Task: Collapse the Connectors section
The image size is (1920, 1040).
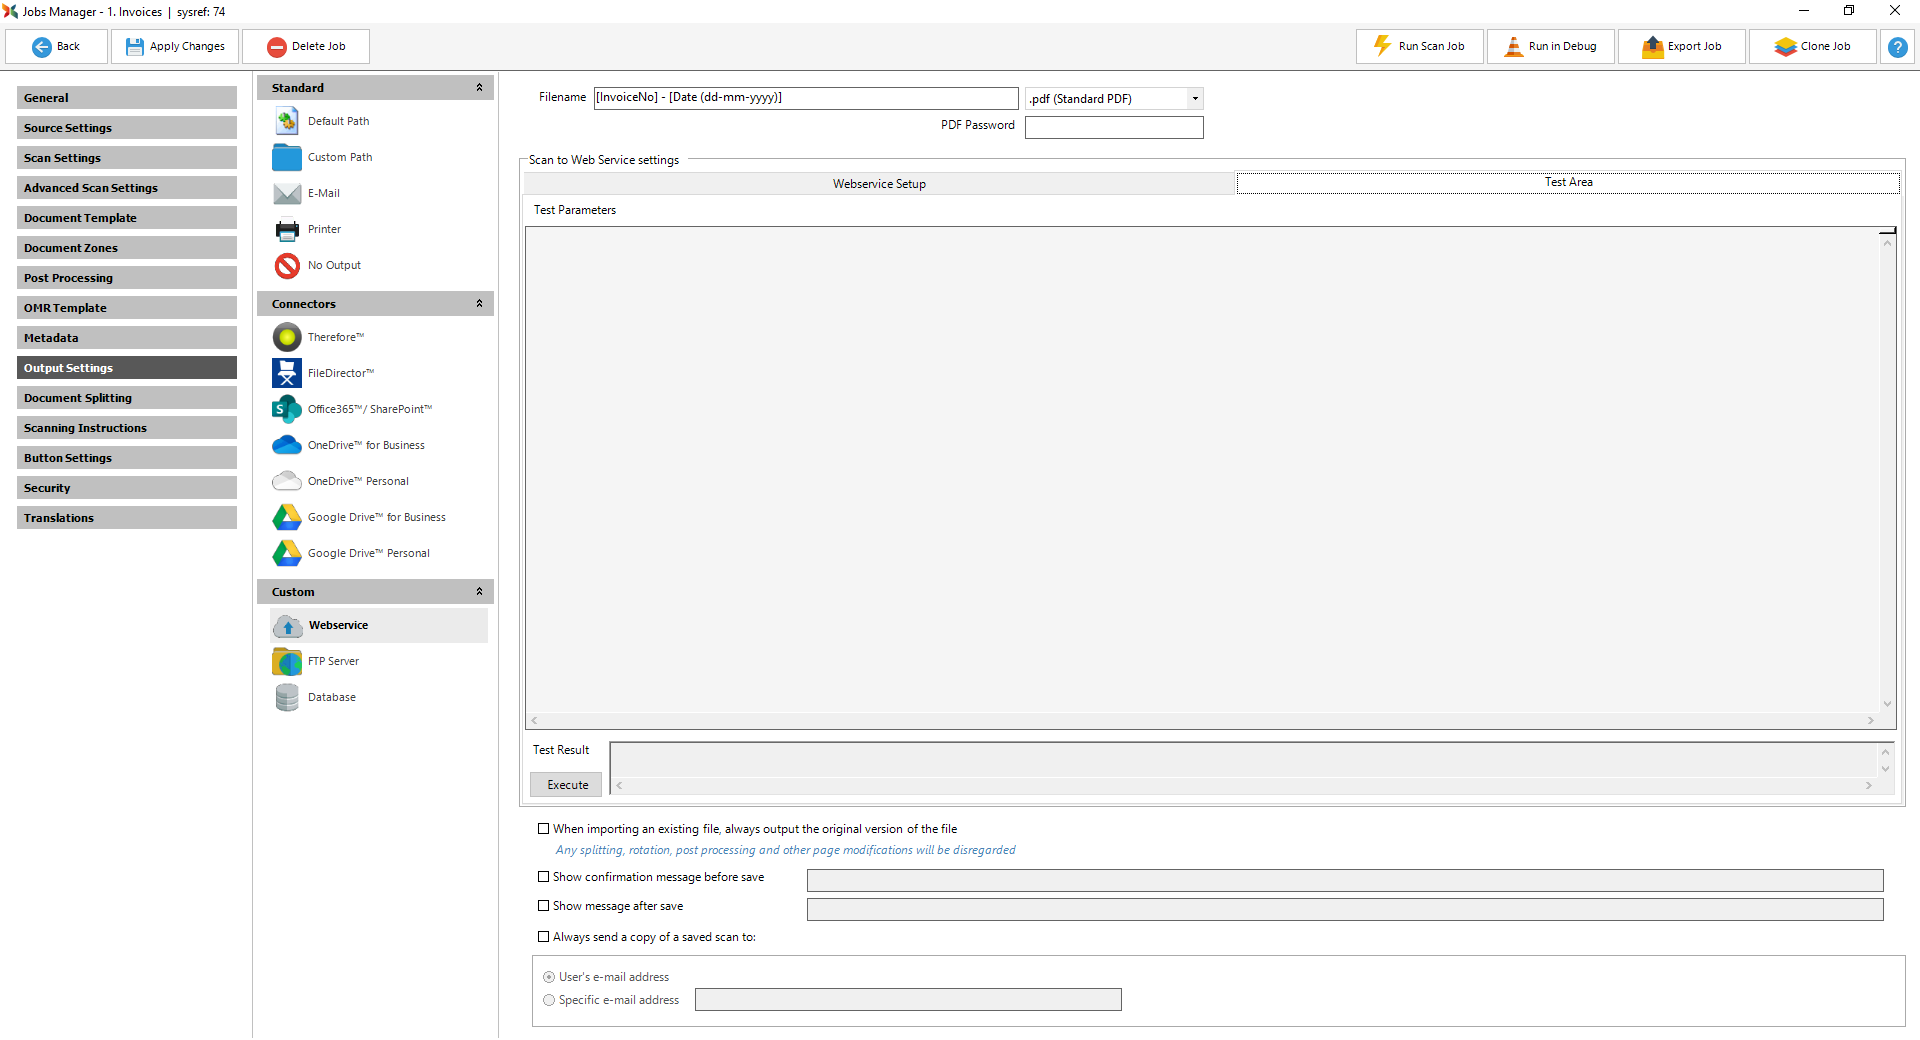Action: [479, 304]
